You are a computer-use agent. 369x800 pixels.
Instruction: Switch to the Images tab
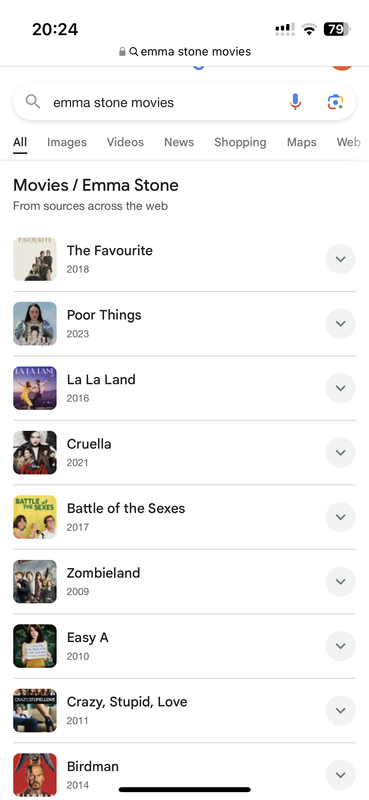pos(67,142)
